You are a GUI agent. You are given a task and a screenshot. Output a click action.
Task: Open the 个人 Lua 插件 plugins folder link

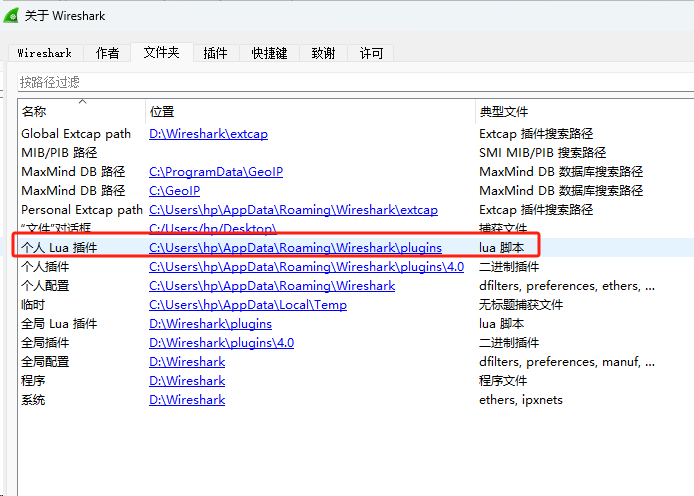(295, 248)
